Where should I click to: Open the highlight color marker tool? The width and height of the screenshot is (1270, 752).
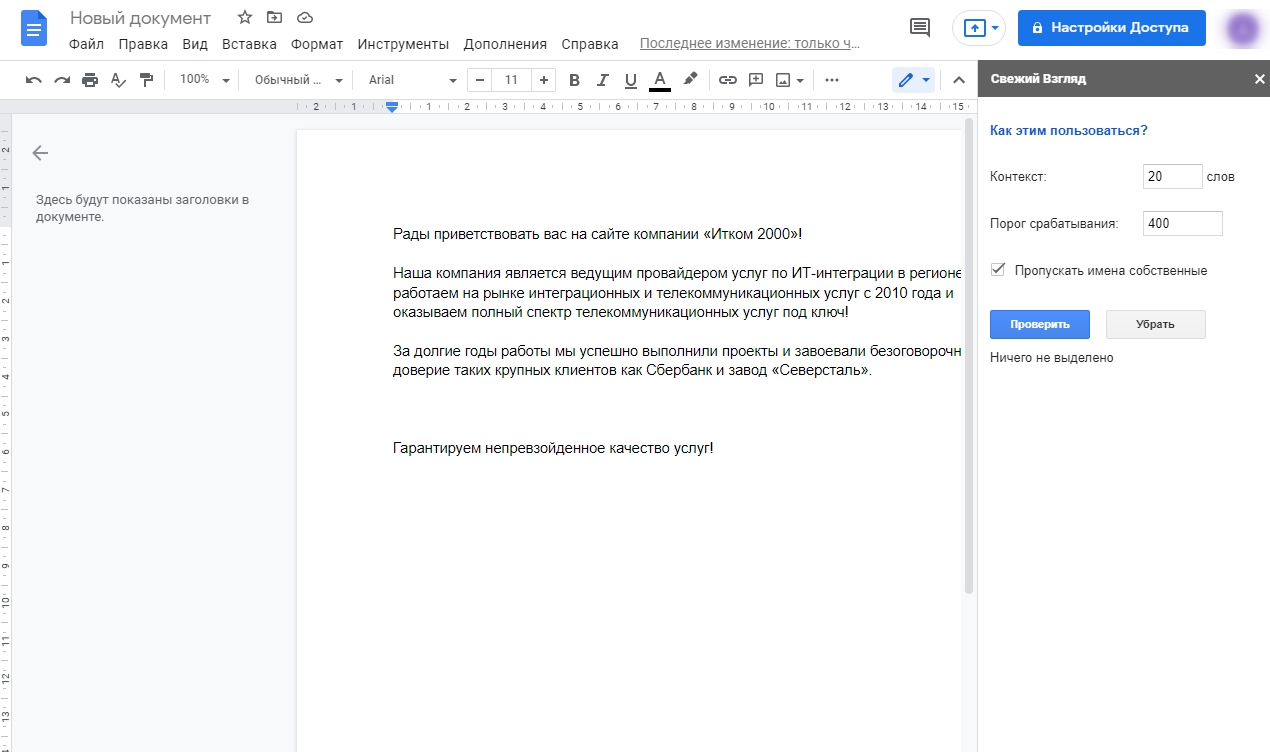click(690, 80)
